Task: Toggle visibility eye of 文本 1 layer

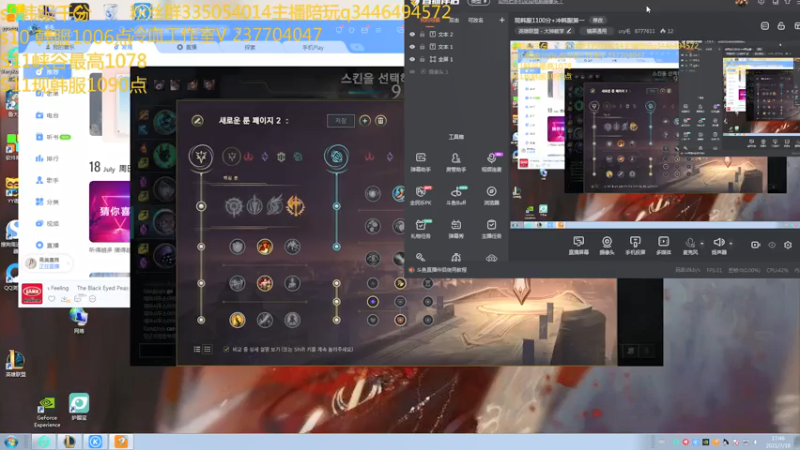Action: point(412,46)
